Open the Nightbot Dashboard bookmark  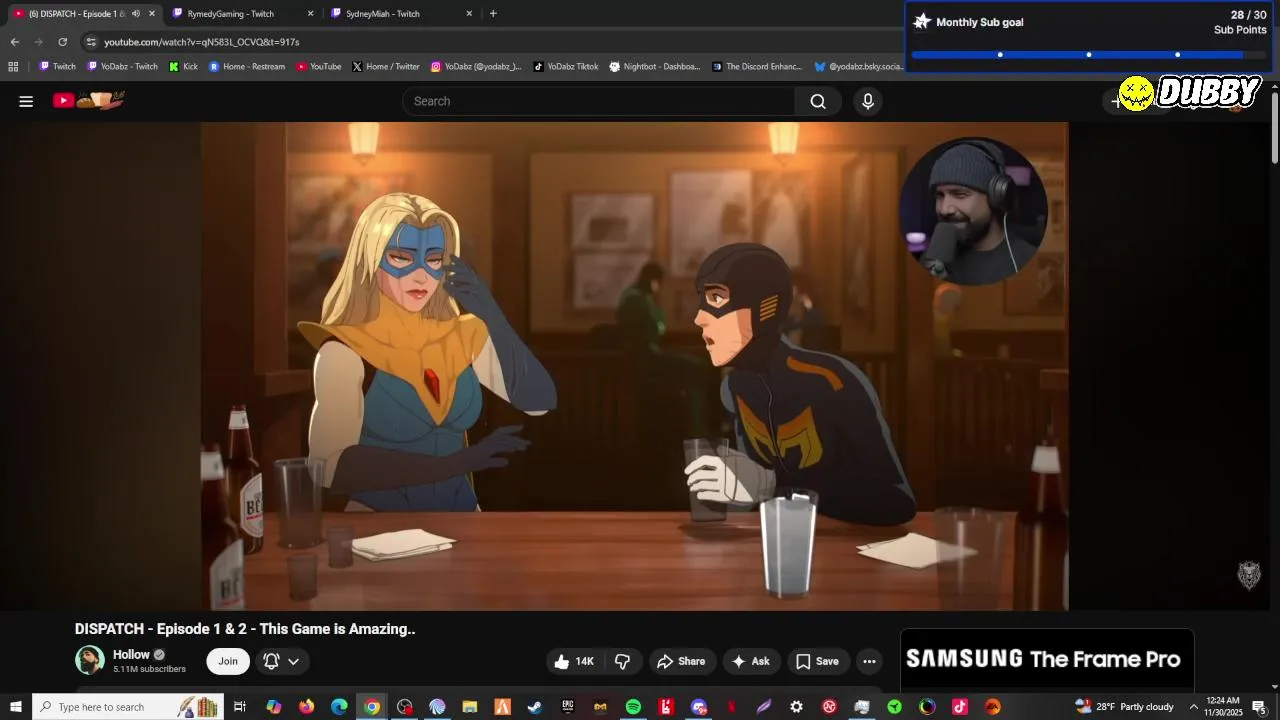coord(655,67)
